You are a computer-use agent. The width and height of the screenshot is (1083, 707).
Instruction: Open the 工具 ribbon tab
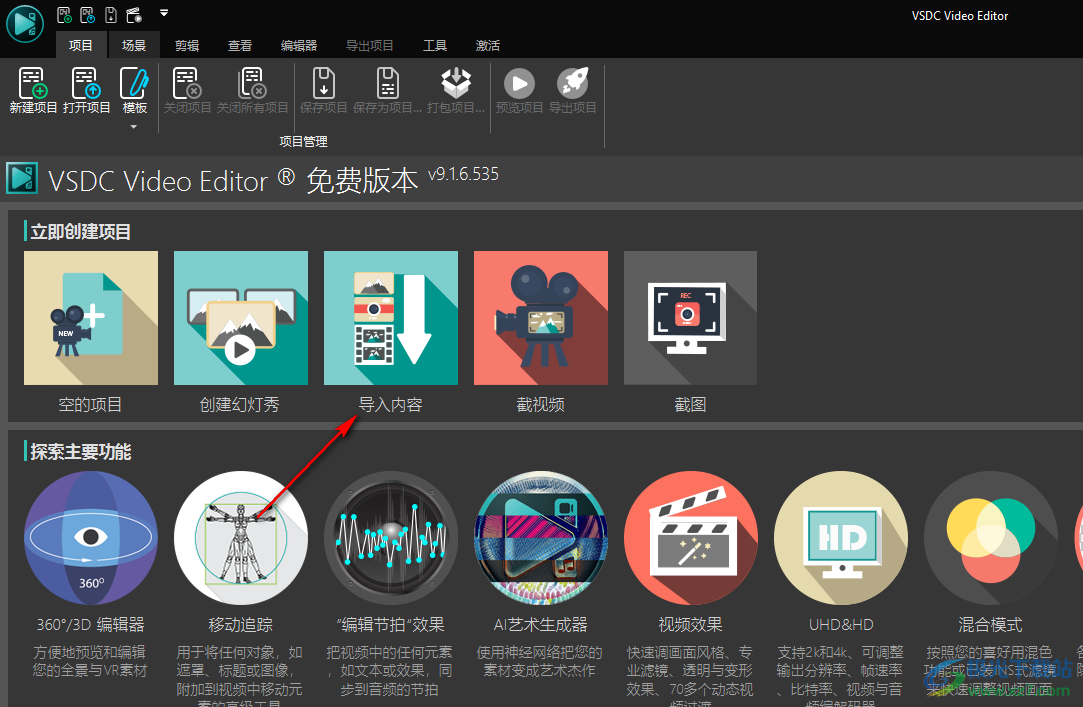435,46
